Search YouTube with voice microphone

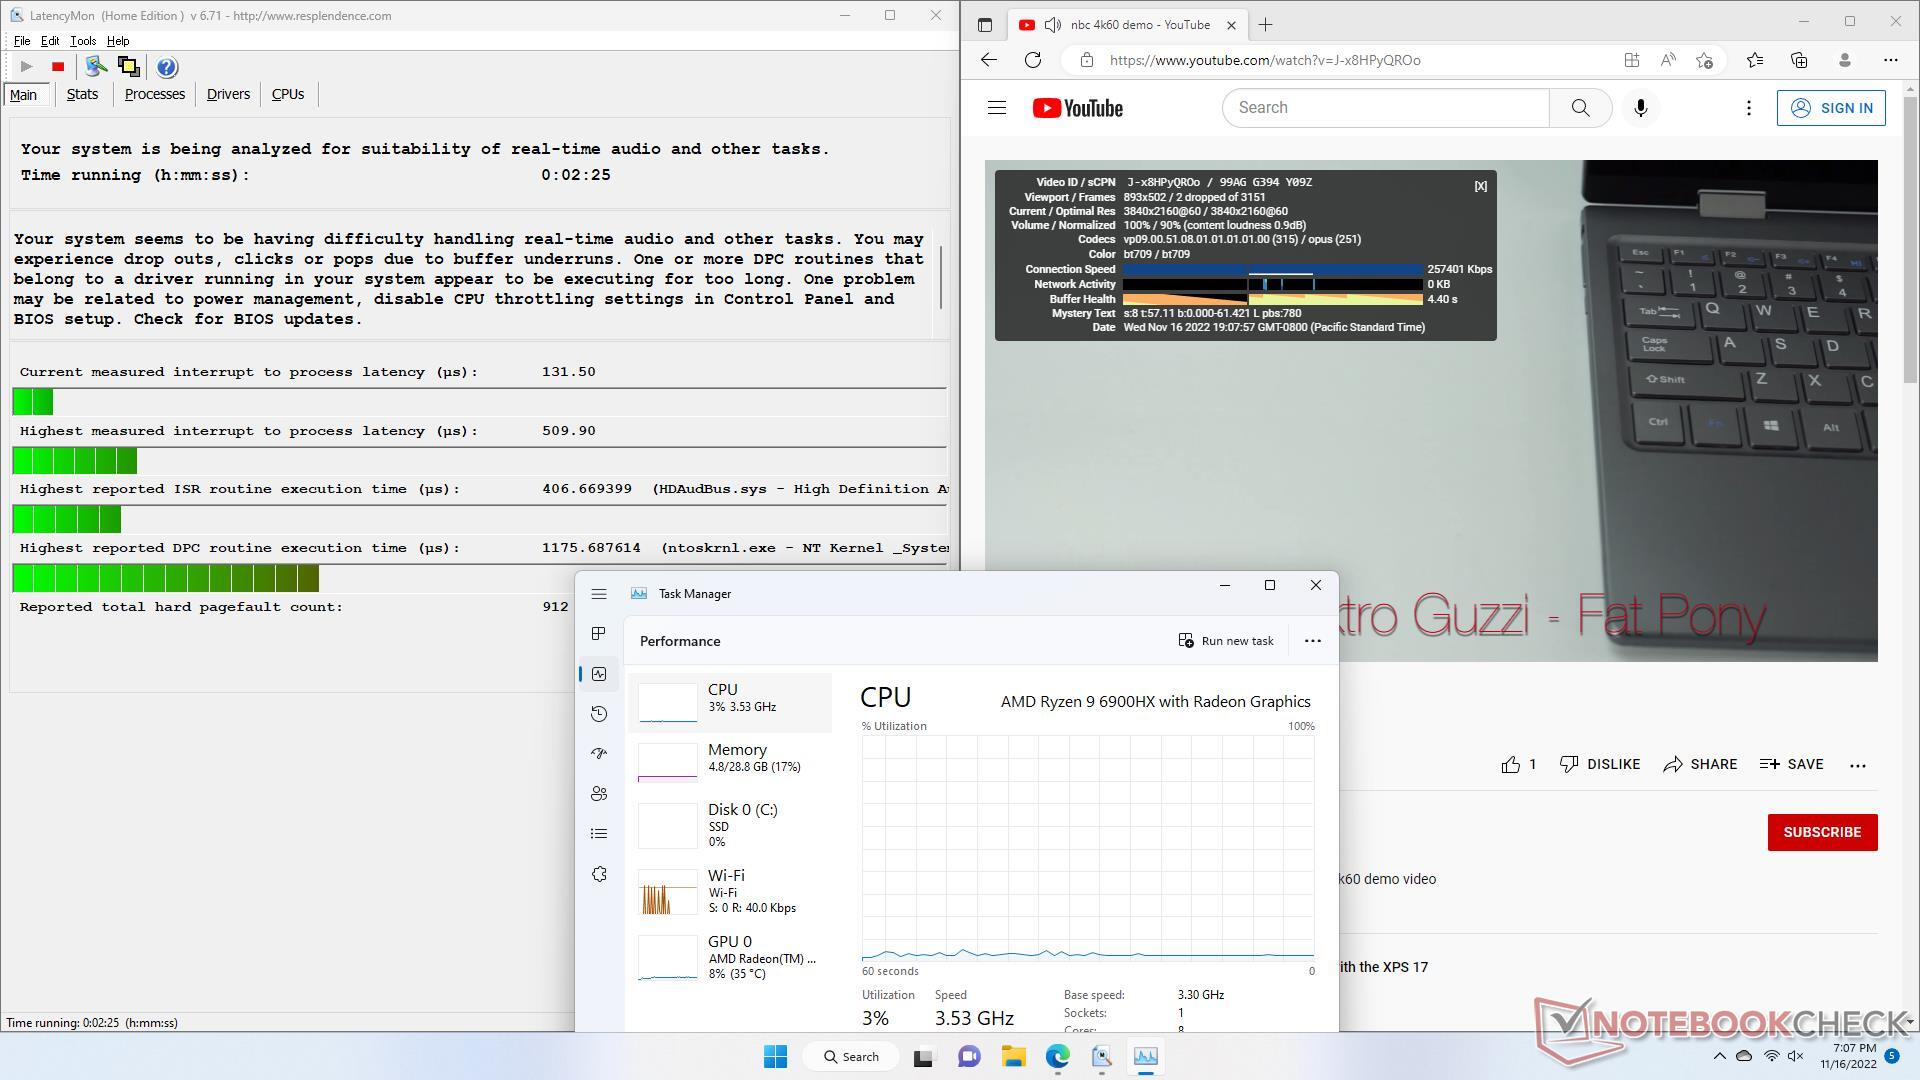point(1641,108)
